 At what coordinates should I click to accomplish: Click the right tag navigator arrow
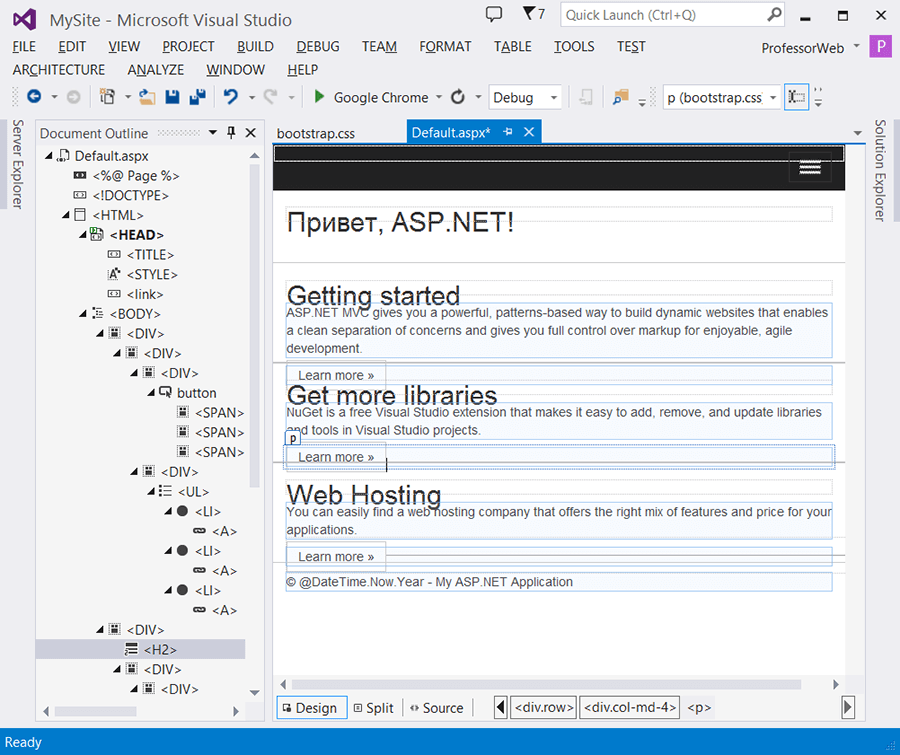click(x=848, y=707)
